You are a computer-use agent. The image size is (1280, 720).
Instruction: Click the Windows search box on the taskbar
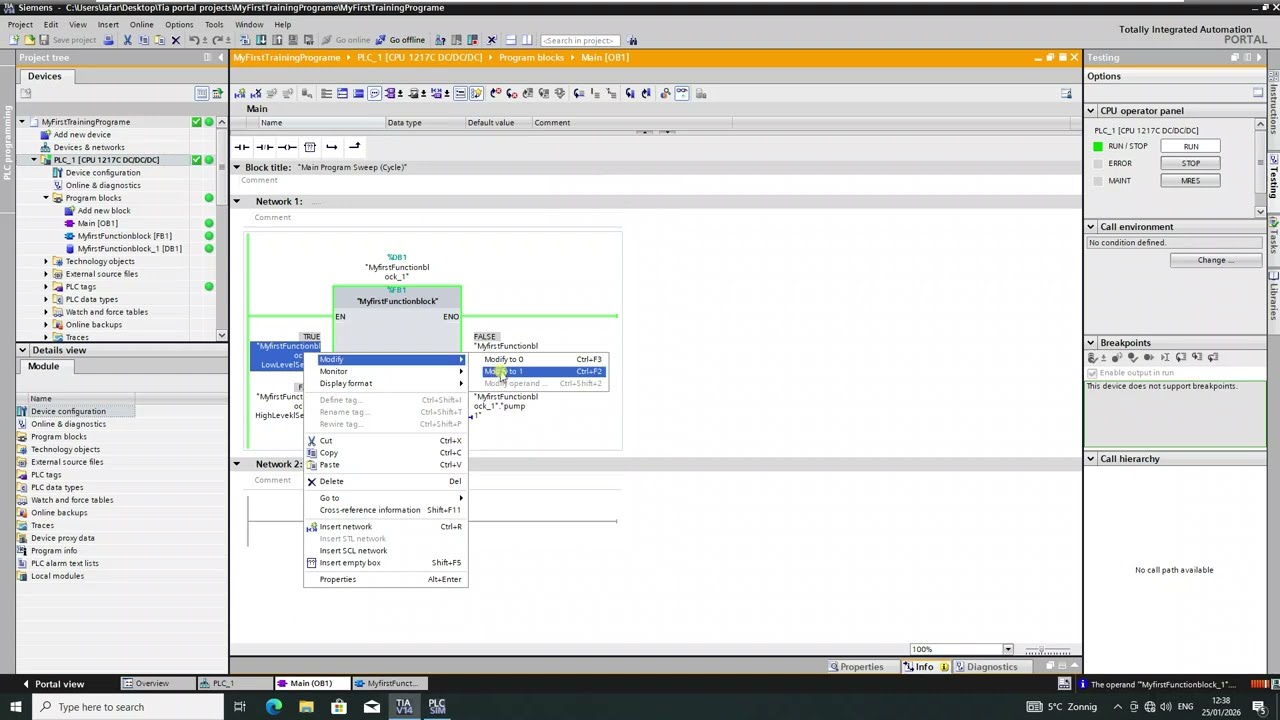[130, 707]
